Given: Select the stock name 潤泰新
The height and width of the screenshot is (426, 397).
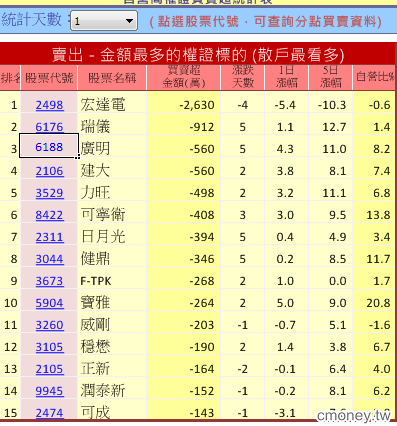Looking at the screenshot, I should (103, 391).
